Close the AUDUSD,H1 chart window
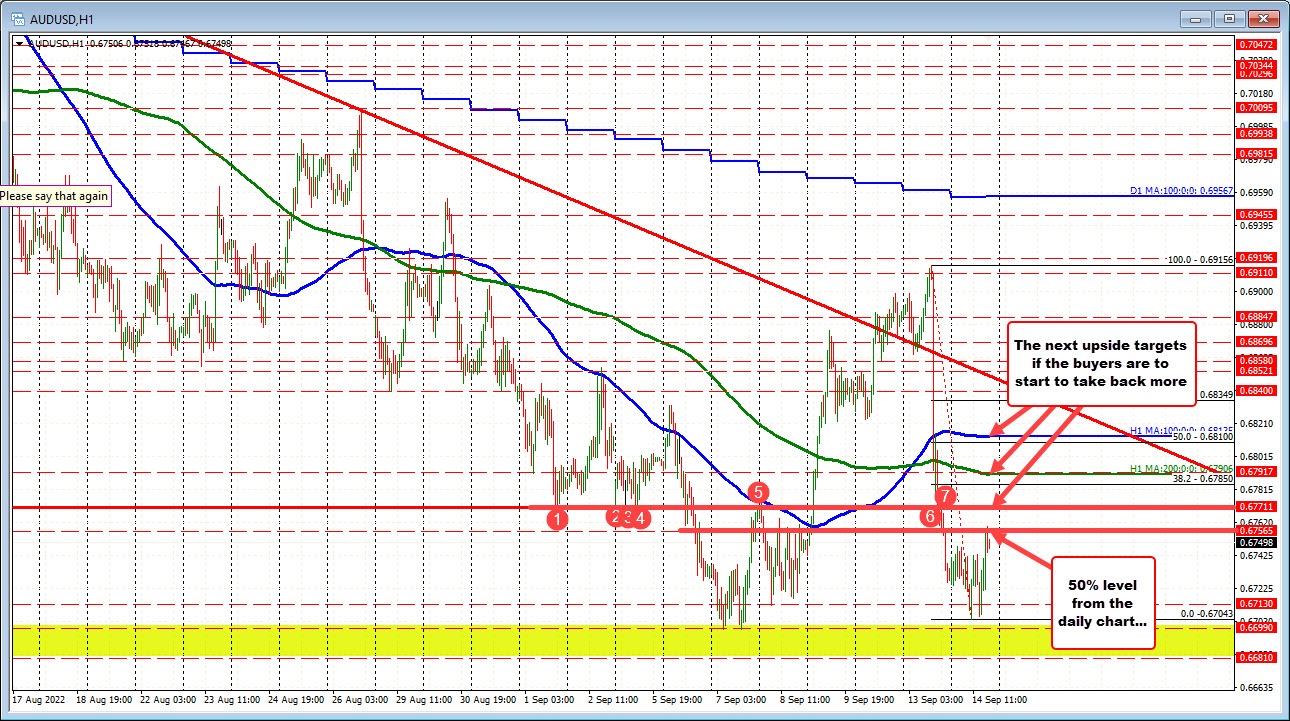 [1264, 18]
